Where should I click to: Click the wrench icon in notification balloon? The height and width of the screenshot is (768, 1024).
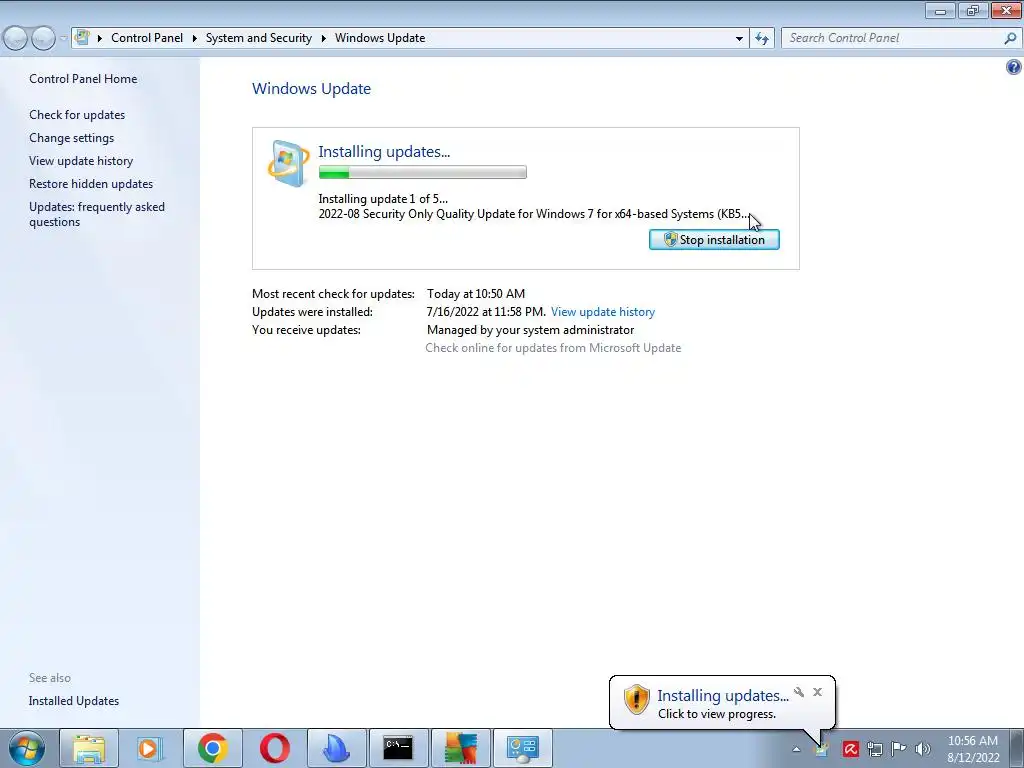coord(799,692)
